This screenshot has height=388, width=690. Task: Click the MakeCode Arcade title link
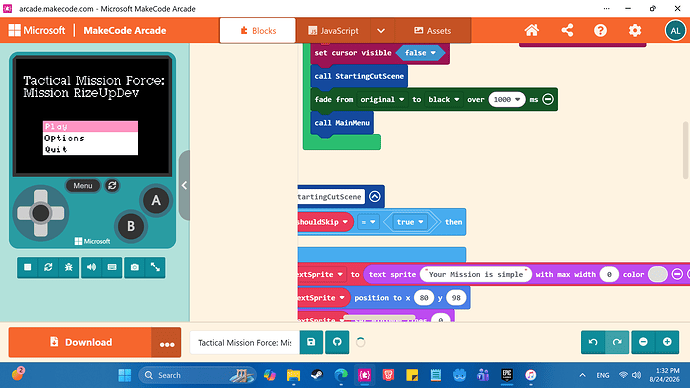(125, 30)
